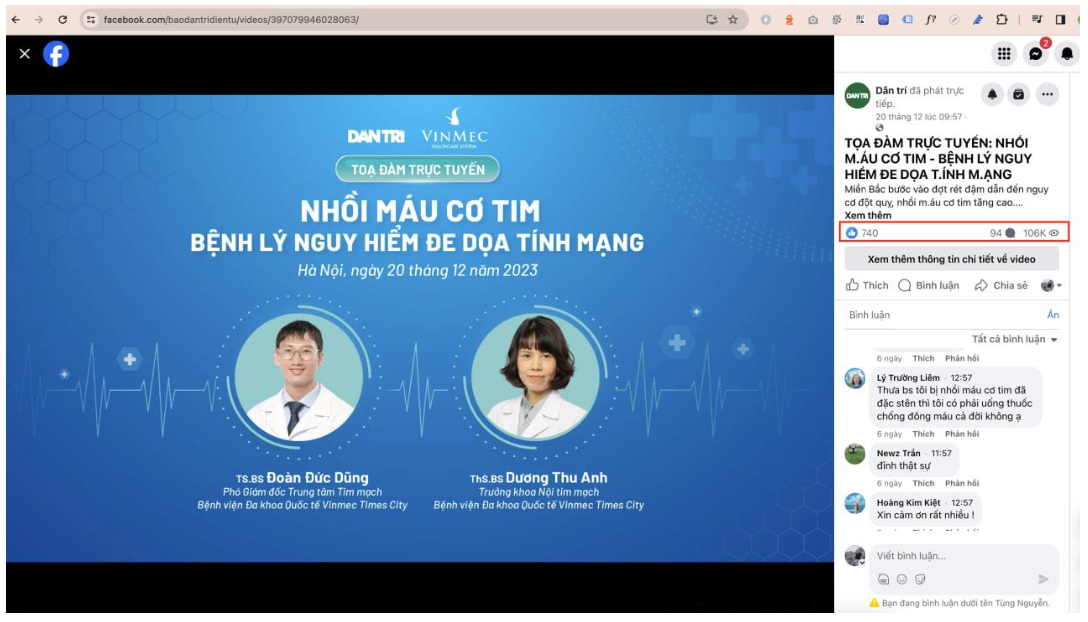
Task: Bookmark this page with the star
Action: pyautogui.click(x=733, y=19)
